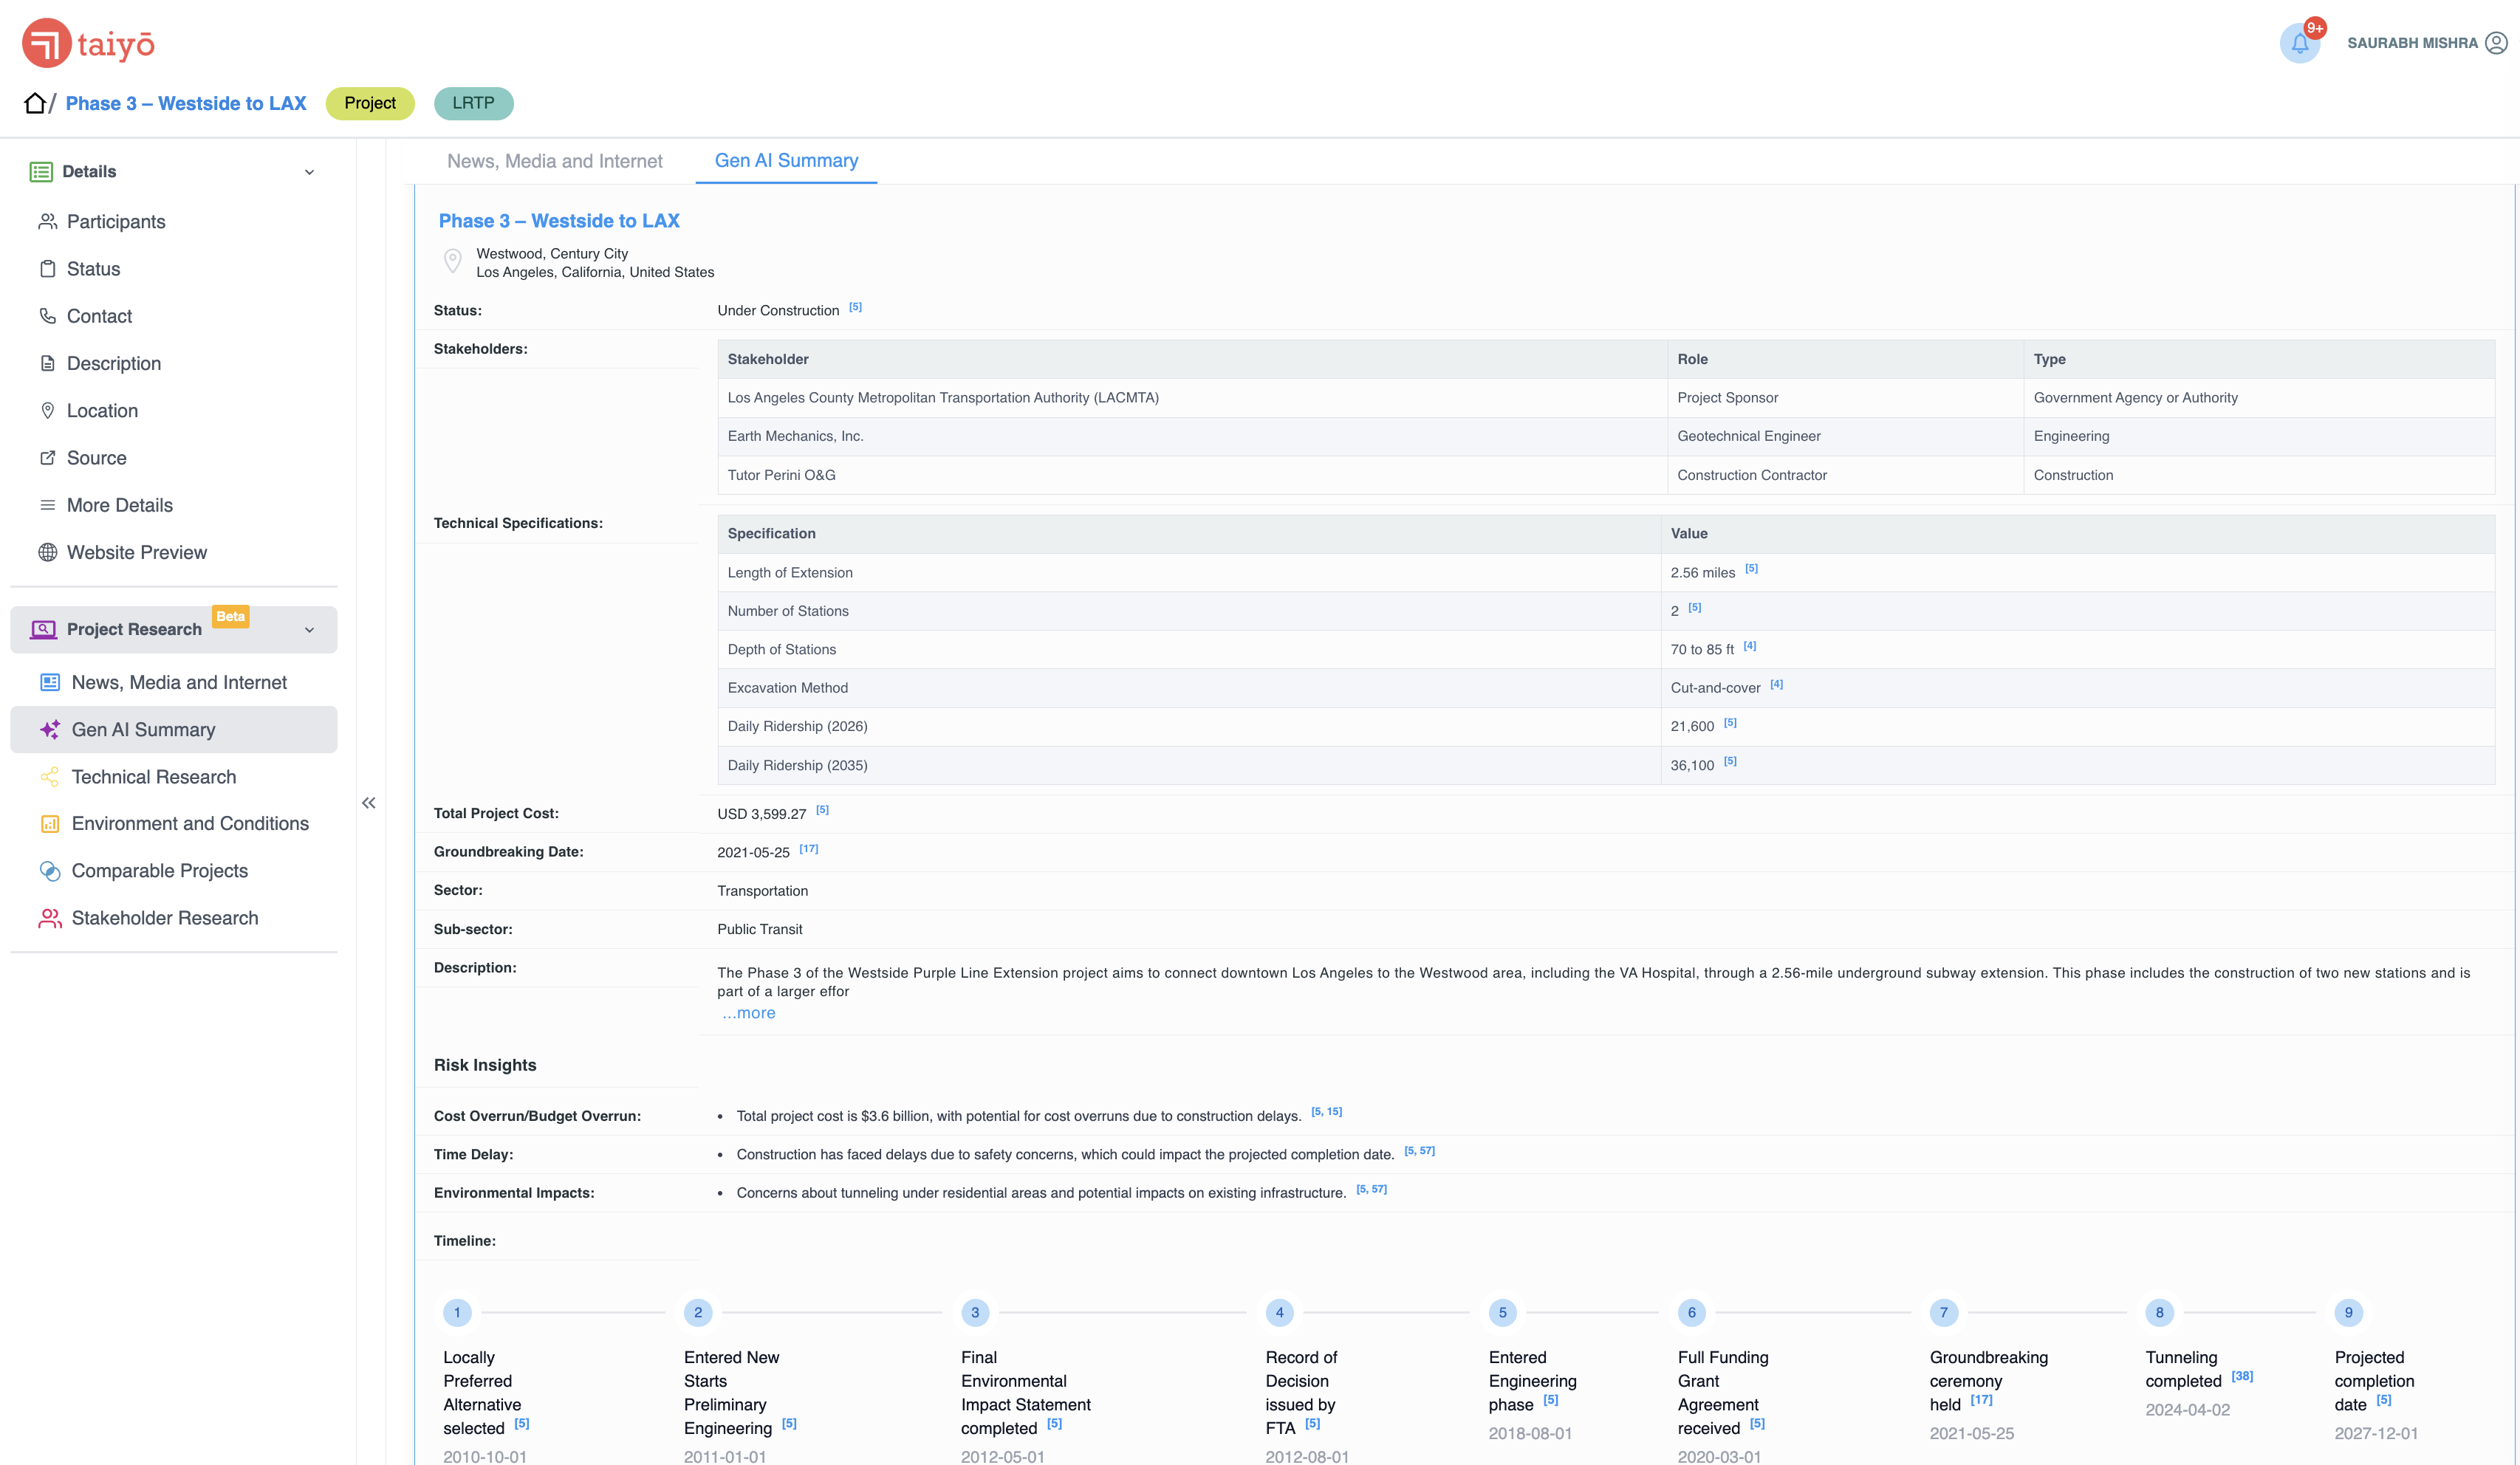Open citation [17] beside Groundbreaking Date
Screen dimensions: 2520x1465
click(808, 849)
